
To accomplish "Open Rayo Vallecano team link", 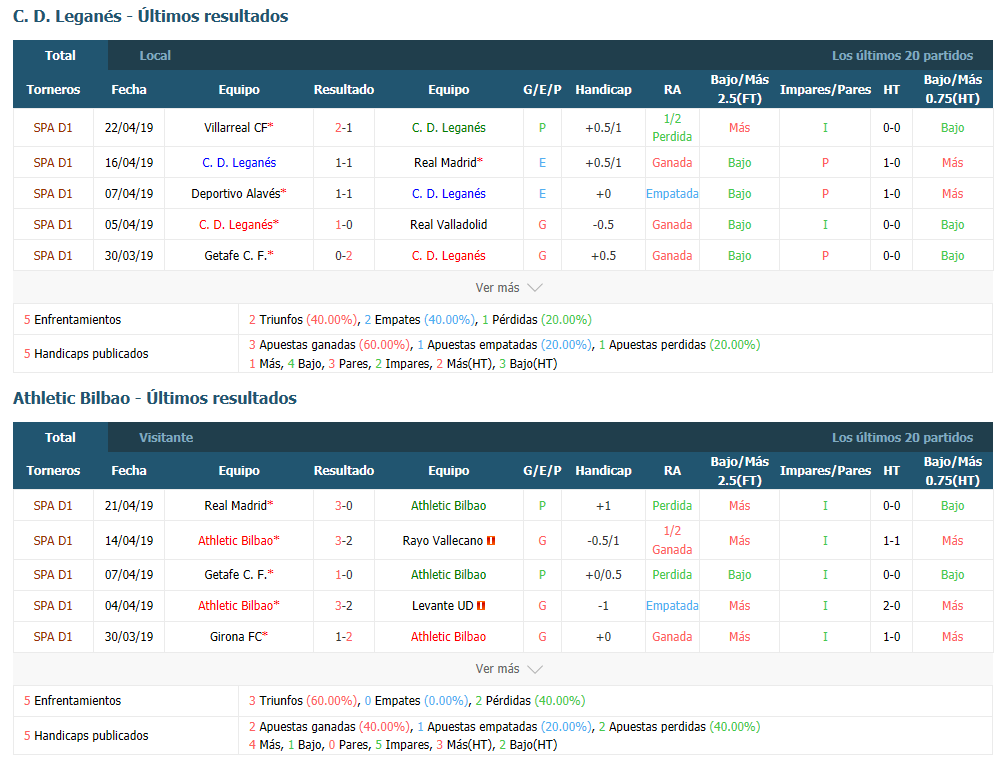I will tap(443, 541).
